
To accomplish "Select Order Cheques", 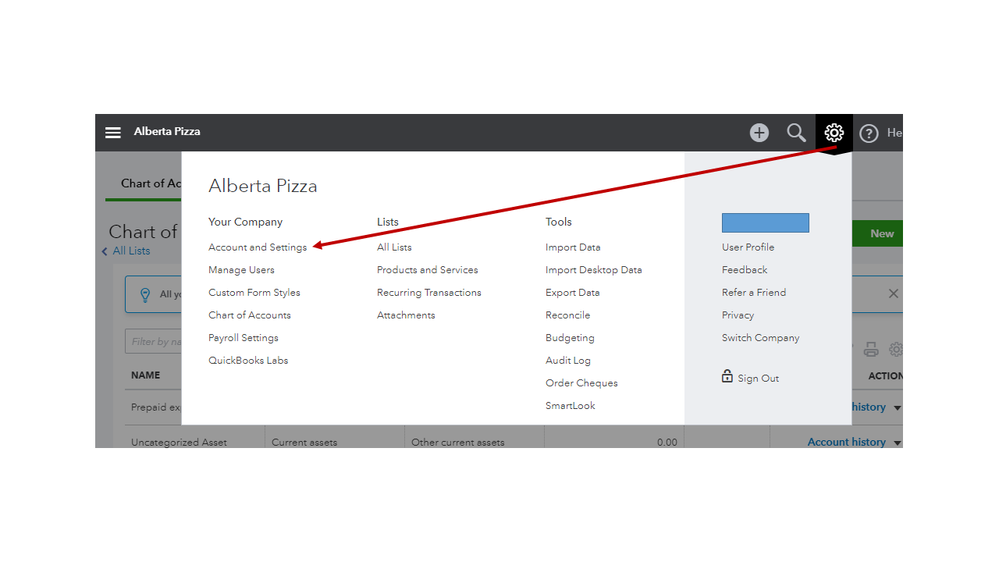I will 582,383.
